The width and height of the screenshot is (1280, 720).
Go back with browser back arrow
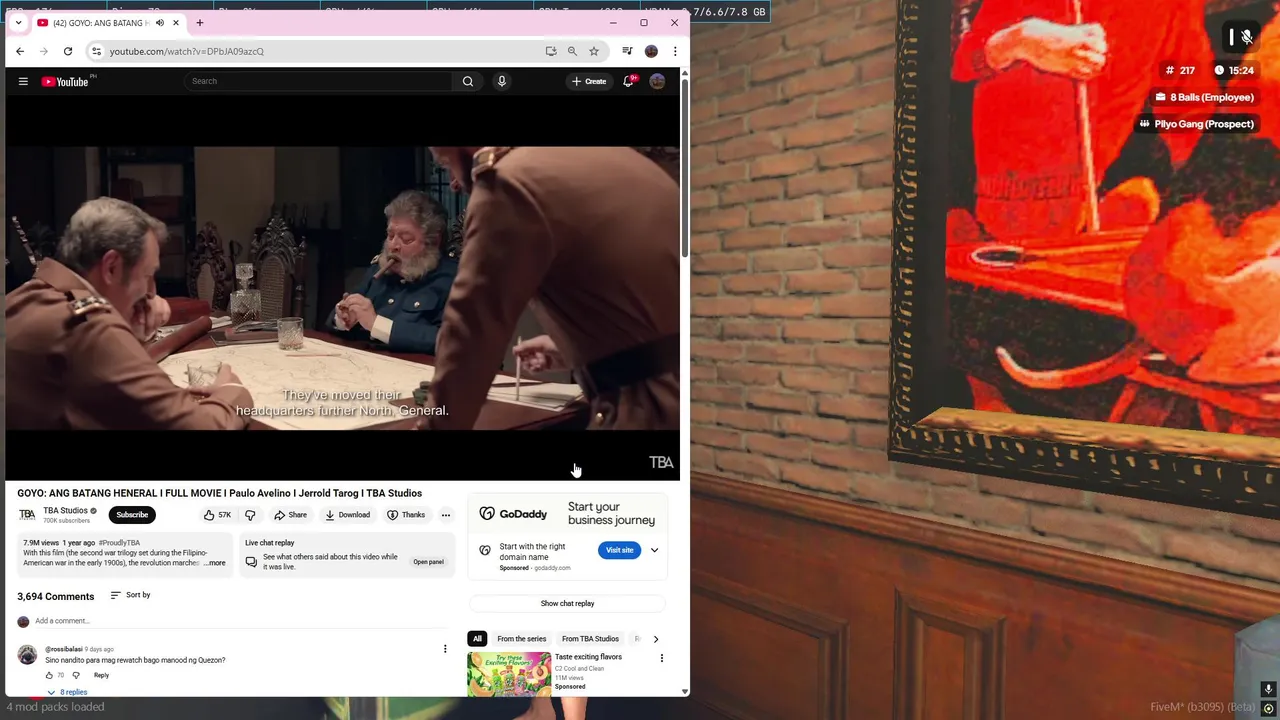(20, 51)
